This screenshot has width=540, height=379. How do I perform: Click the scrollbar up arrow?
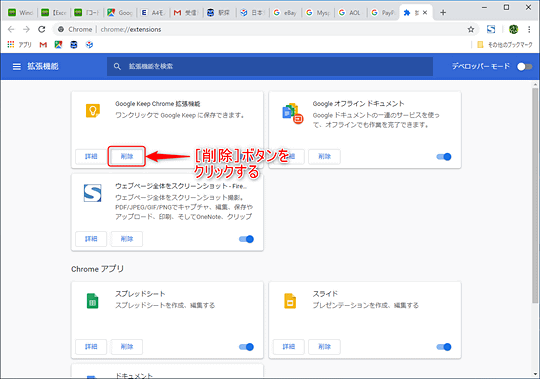536,84
